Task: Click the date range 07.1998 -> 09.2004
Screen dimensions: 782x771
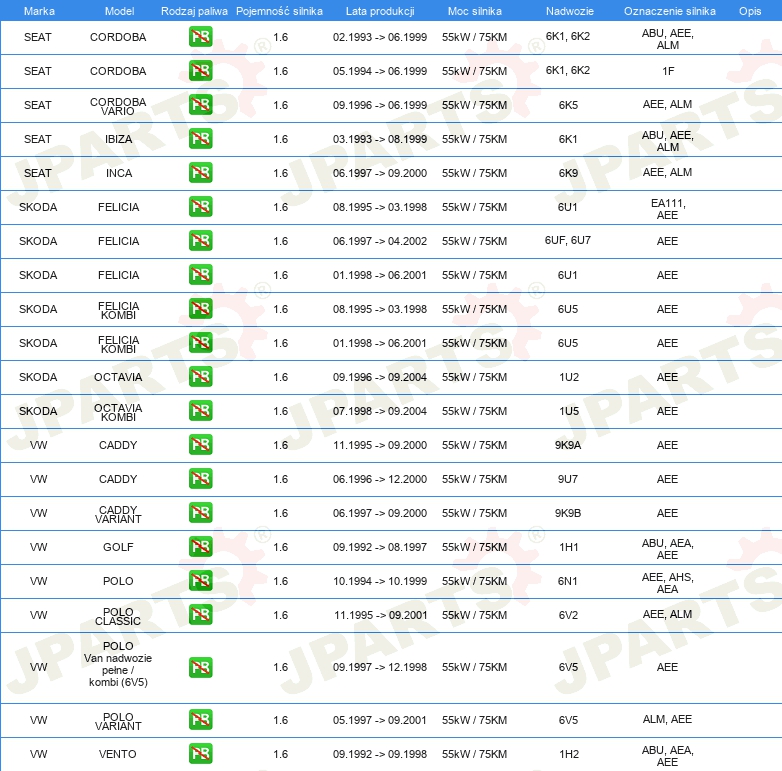Action: 380,411
